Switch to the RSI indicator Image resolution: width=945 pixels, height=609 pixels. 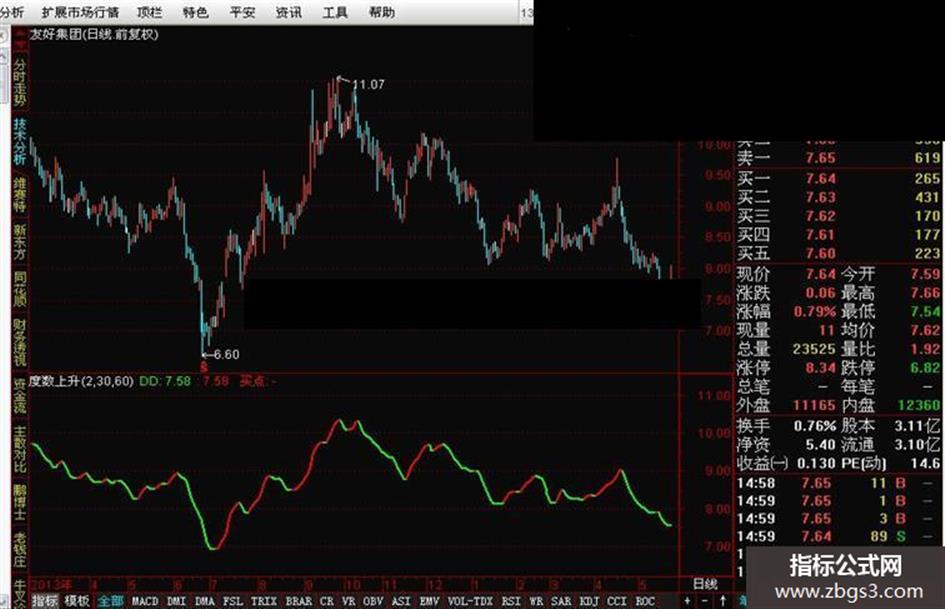pyautogui.click(x=511, y=601)
